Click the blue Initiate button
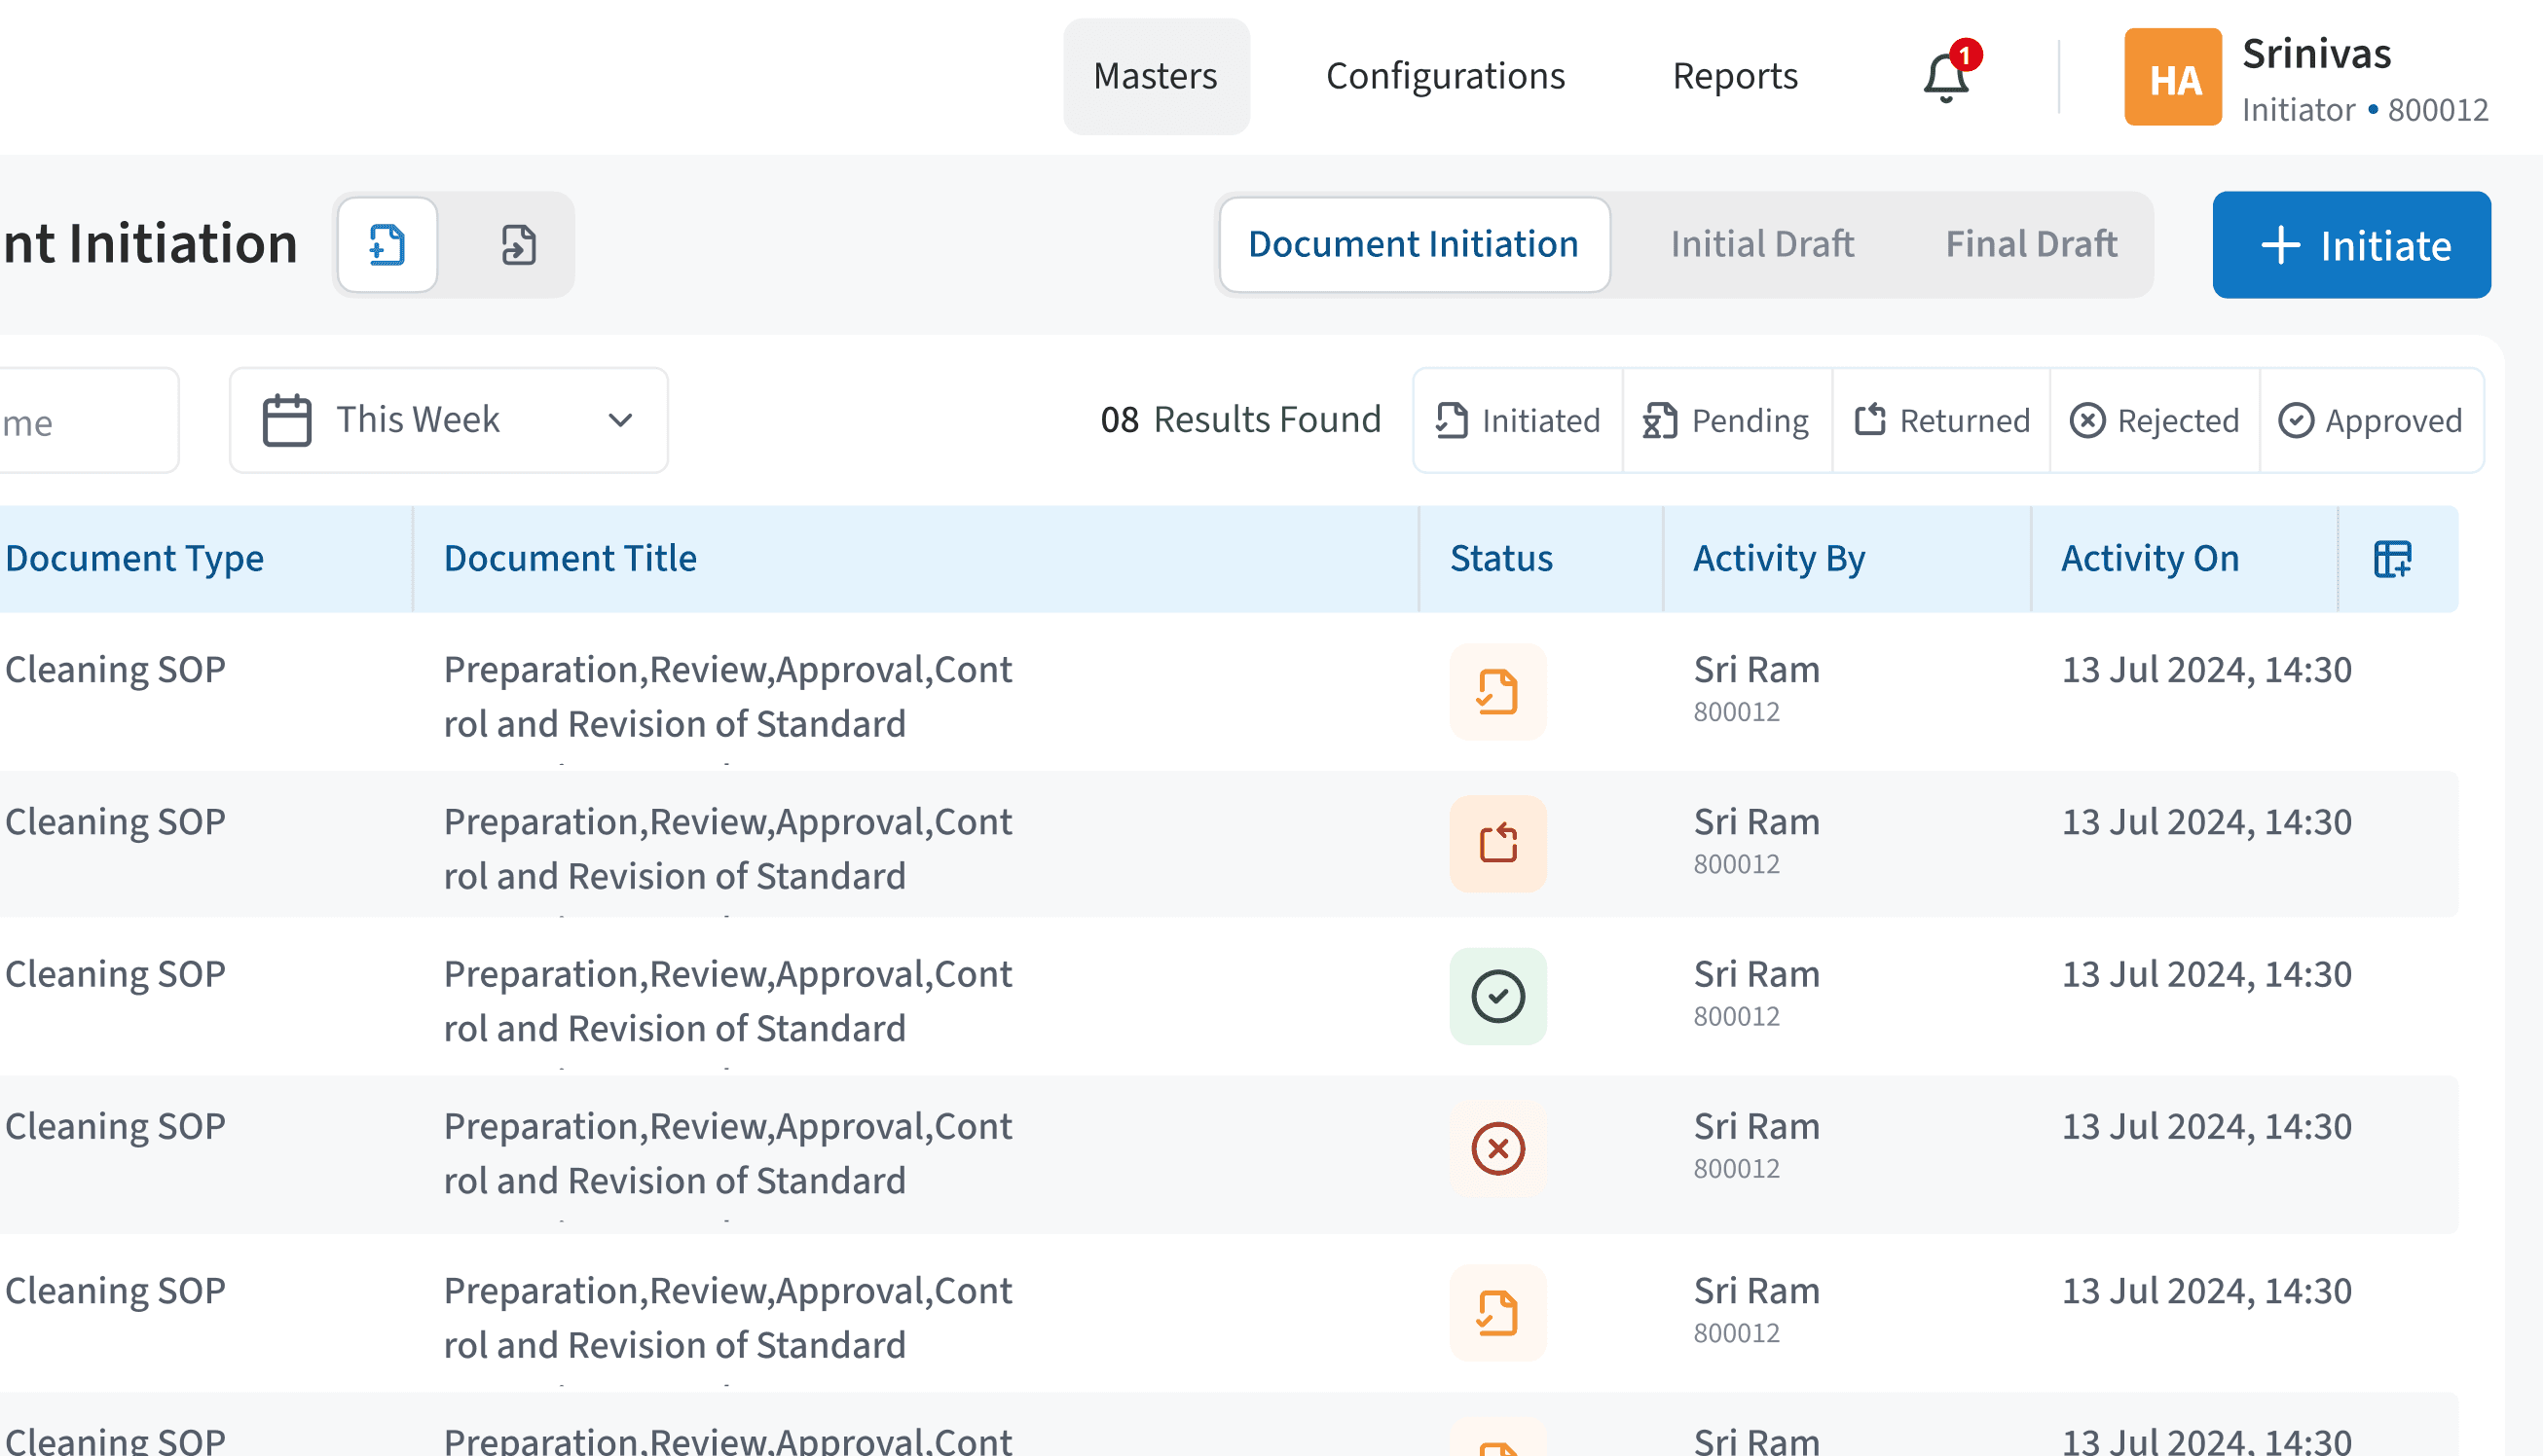 click(2350, 244)
